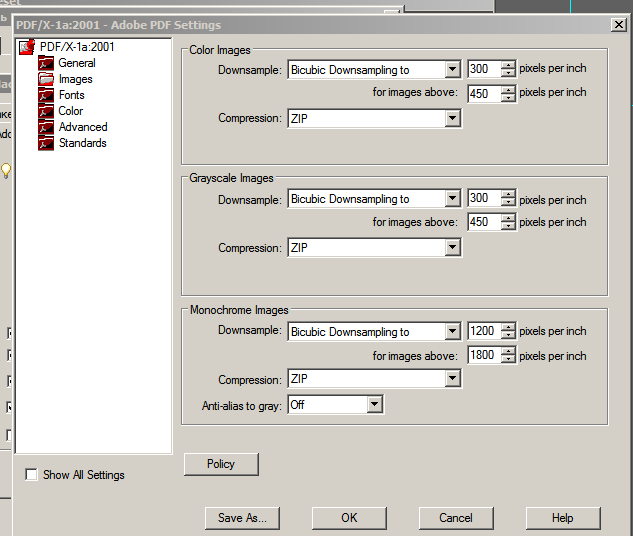Select the Images tree label
This screenshot has height=536, width=633.
(x=75, y=79)
